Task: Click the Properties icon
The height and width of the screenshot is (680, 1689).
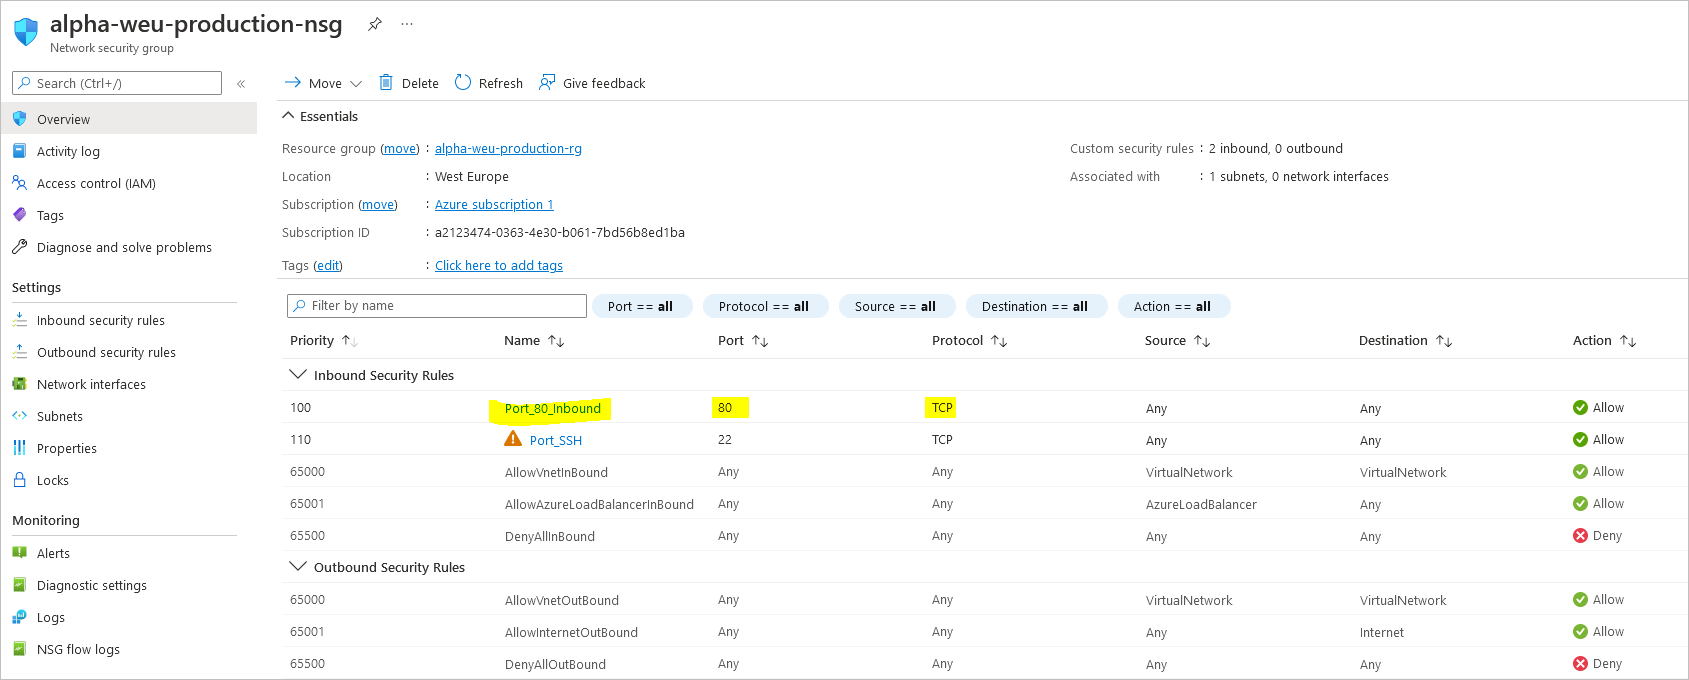Action: 20,448
